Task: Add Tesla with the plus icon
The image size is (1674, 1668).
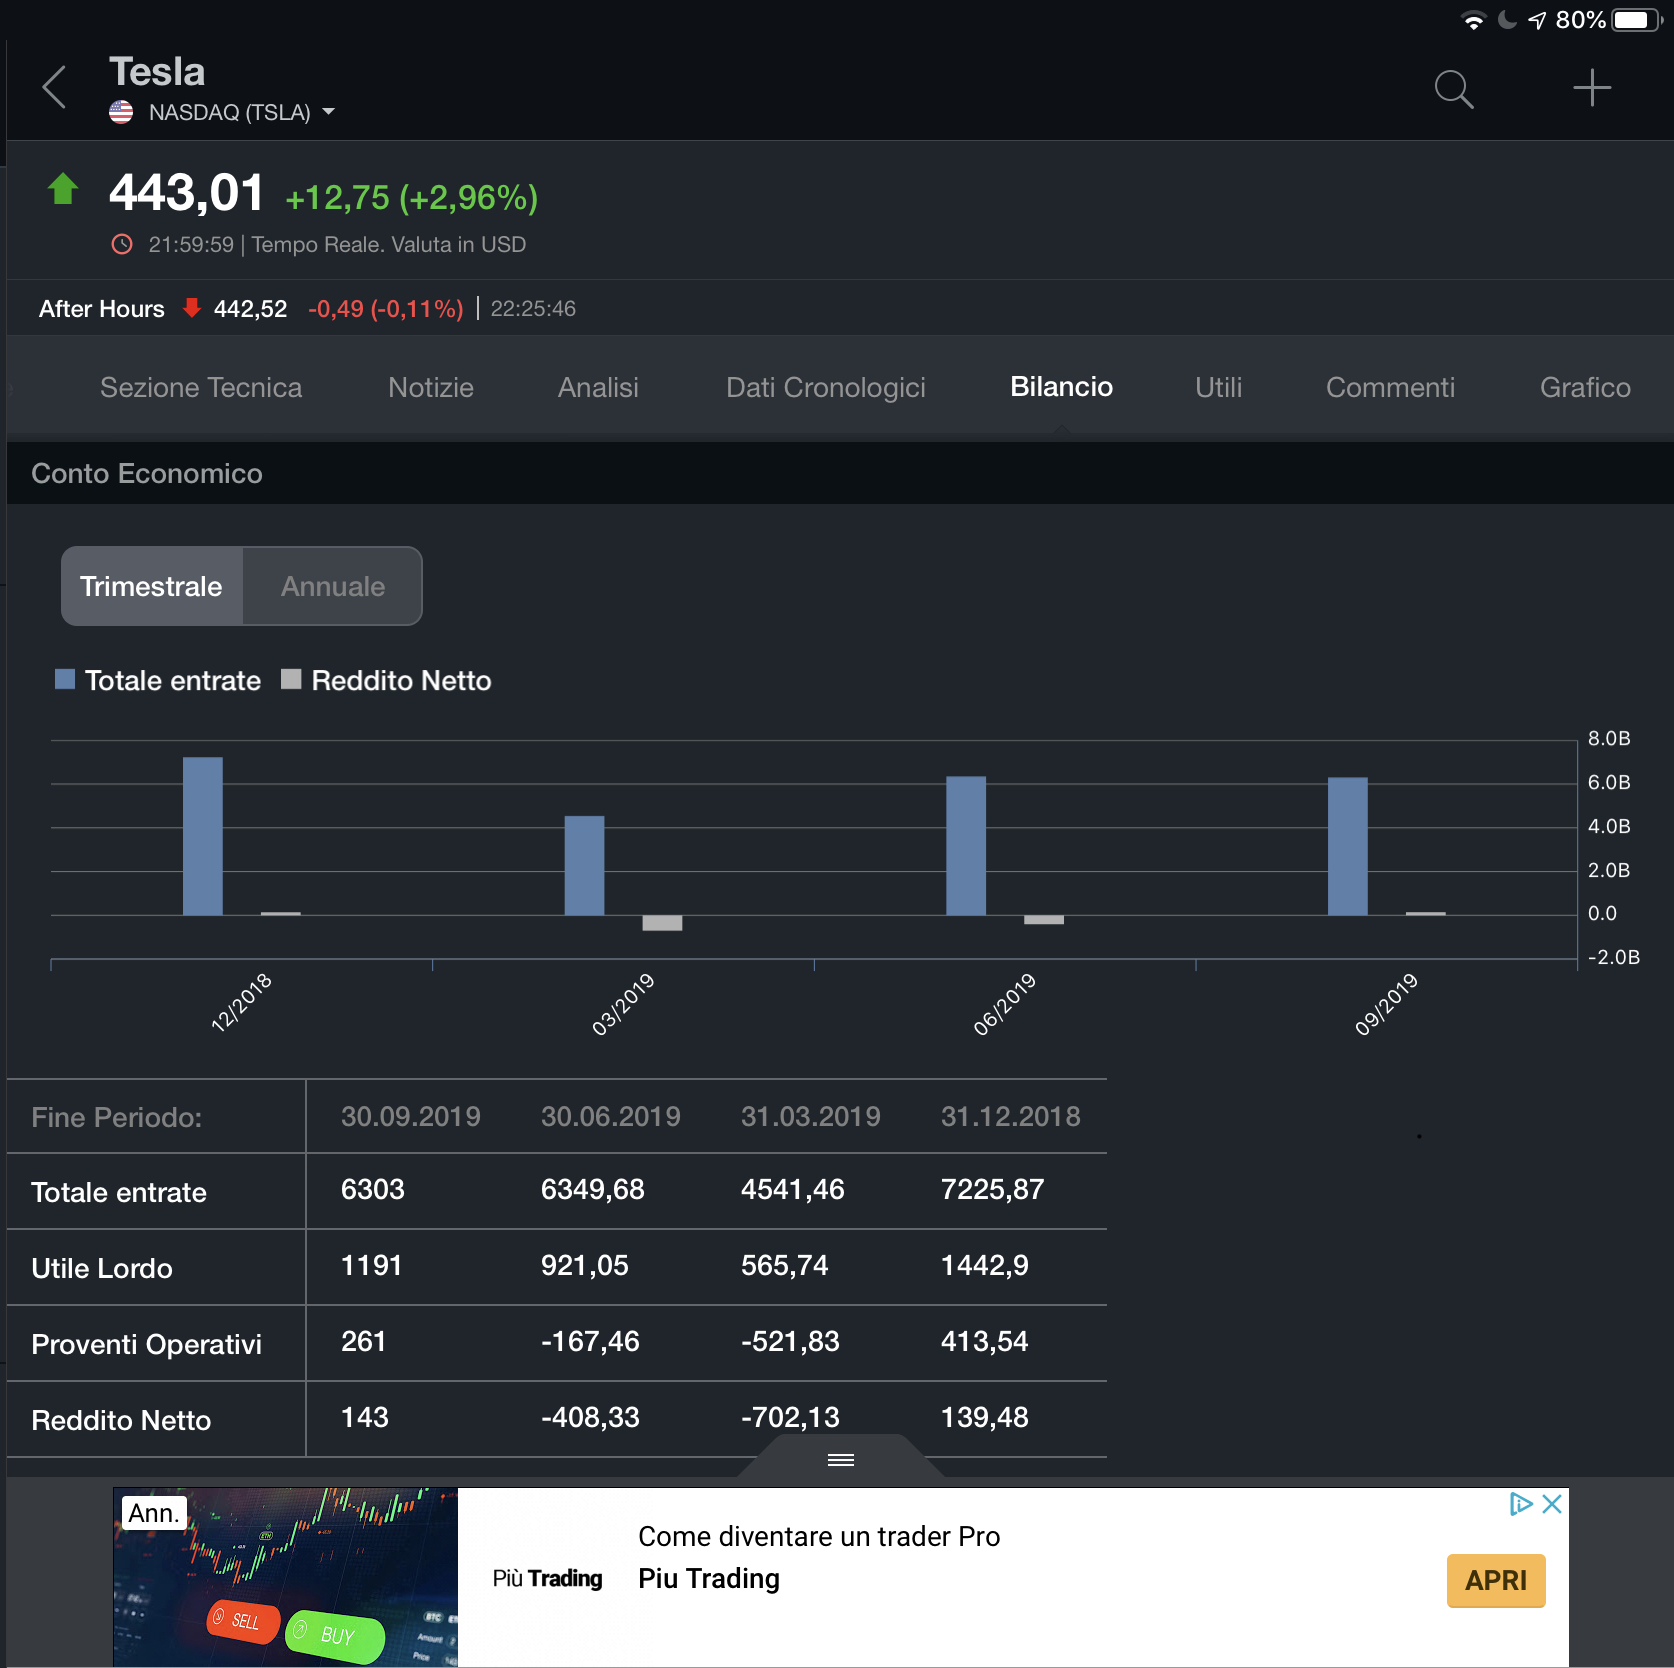Action: click(x=1591, y=88)
